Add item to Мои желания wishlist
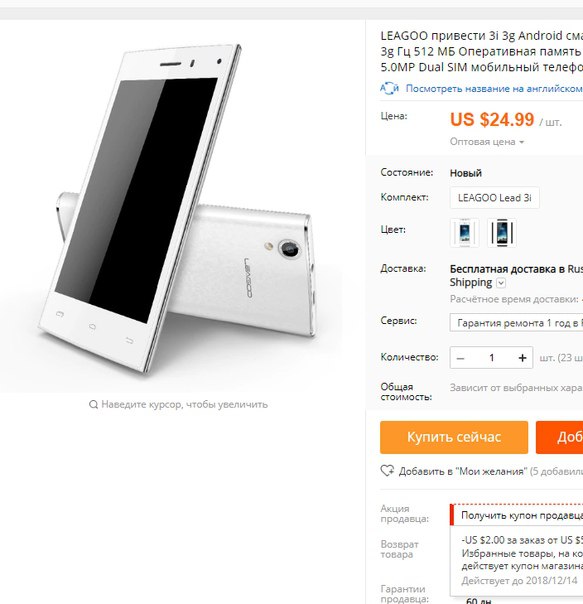Viewport: 583px width, 604px height. click(x=462, y=471)
